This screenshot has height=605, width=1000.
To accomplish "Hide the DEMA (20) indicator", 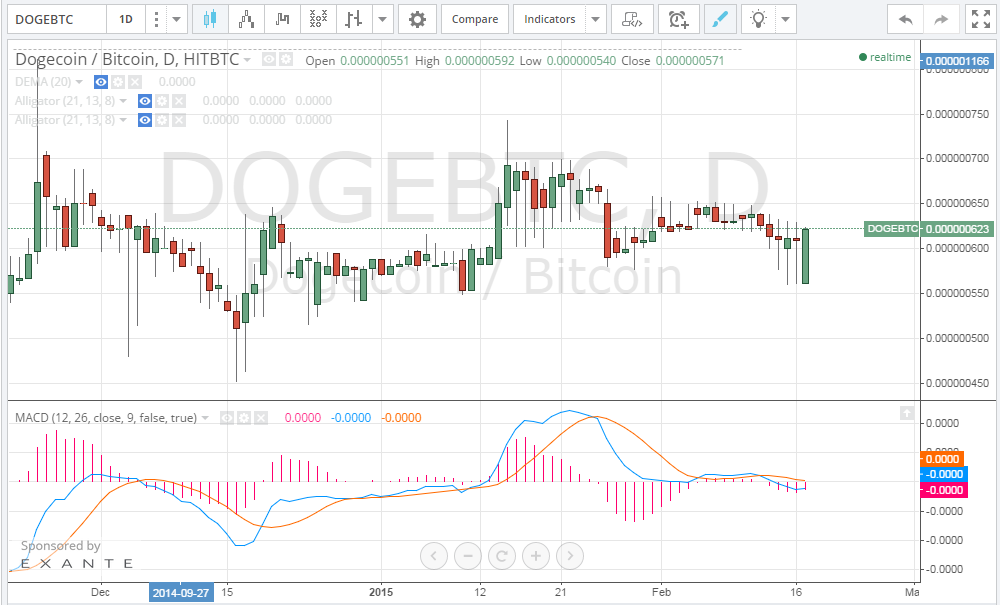I will [100, 82].
